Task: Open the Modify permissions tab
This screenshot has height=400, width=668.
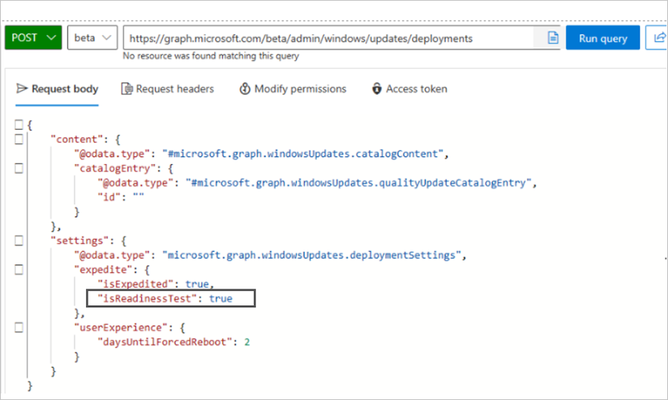Action: coord(293,89)
